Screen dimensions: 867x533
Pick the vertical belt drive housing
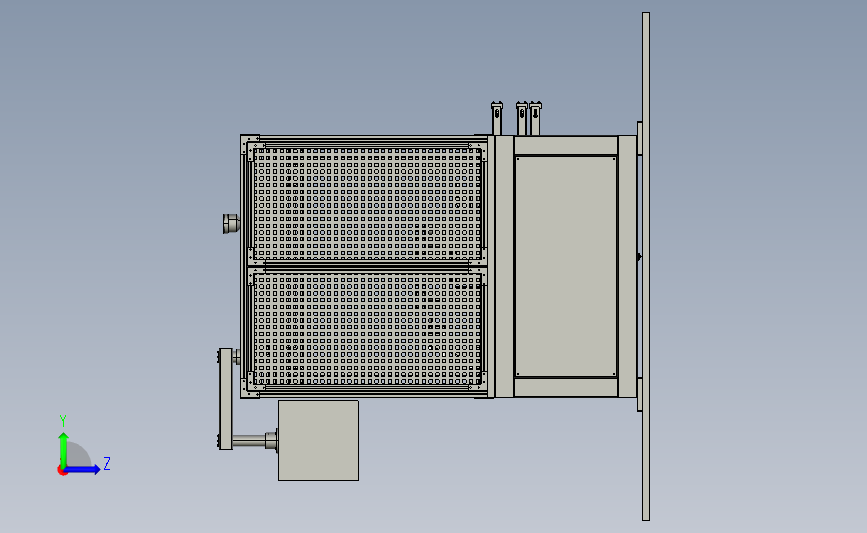226,399
